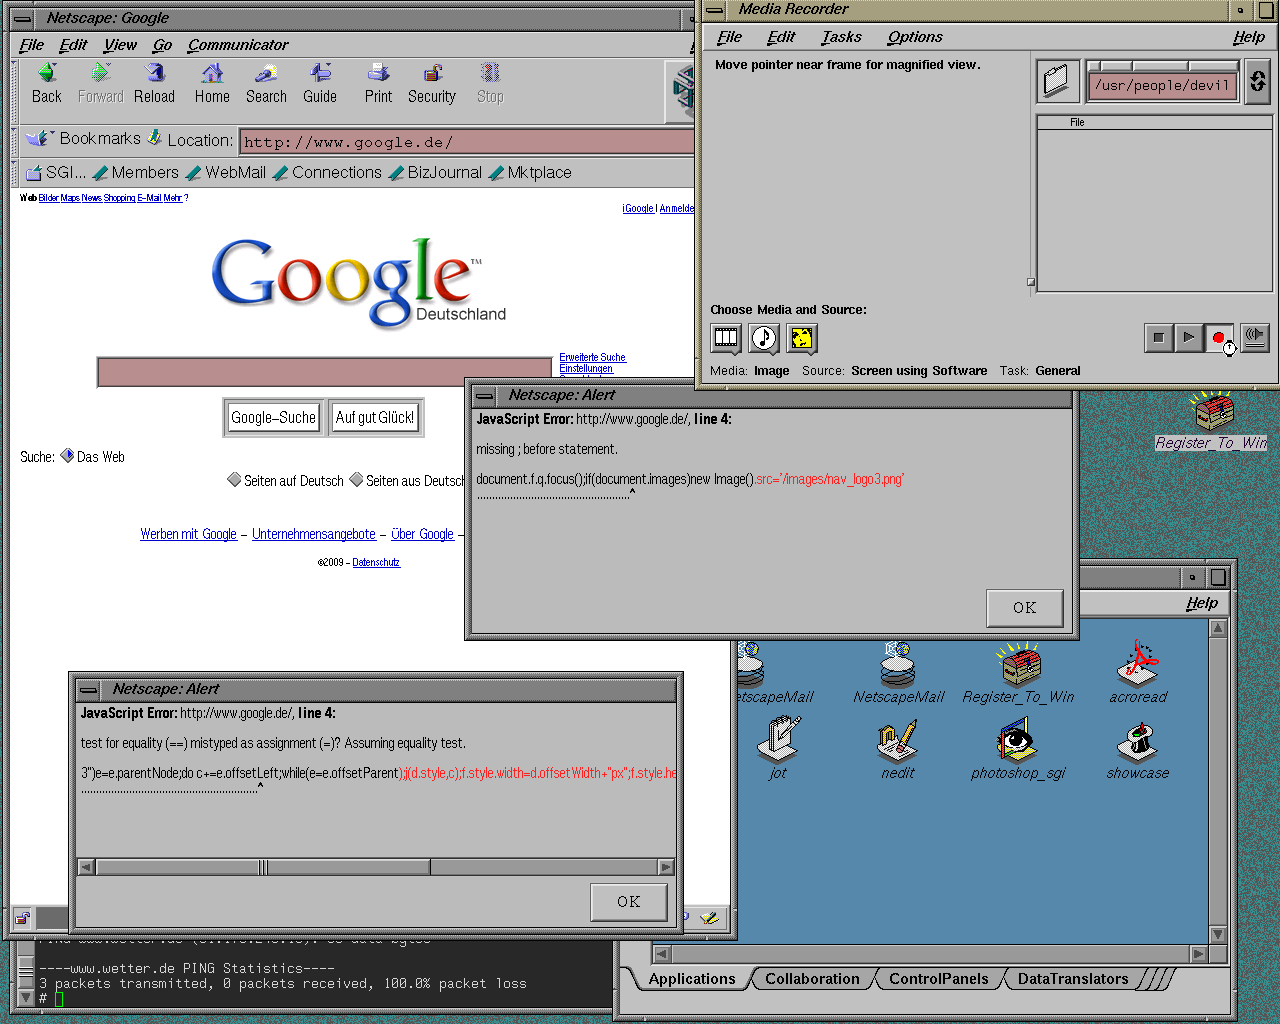Open the Register_To_Win icon in Icon Catalog
This screenshot has width=1280, height=1024.
click(x=1018, y=671)
